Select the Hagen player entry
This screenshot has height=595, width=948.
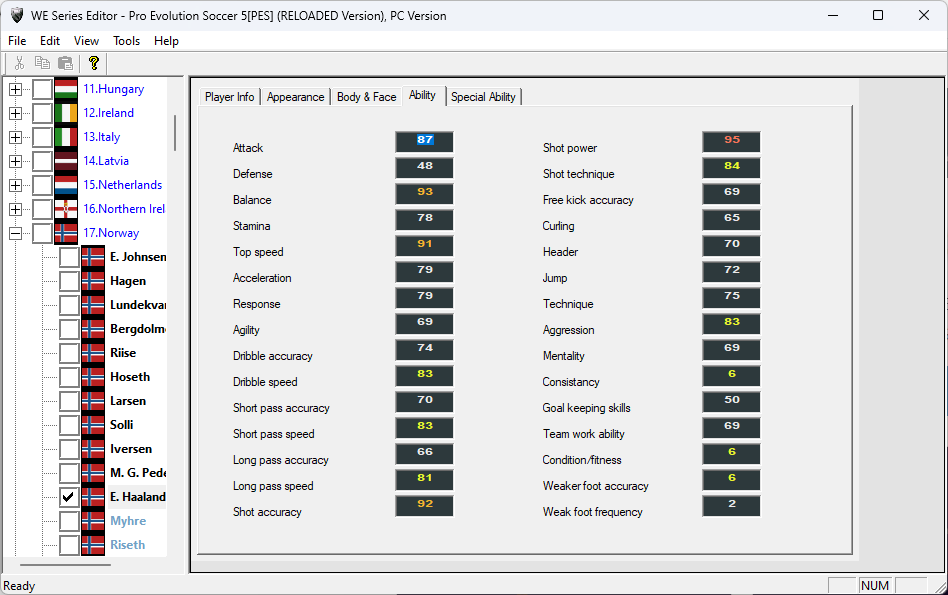[128, 281]
